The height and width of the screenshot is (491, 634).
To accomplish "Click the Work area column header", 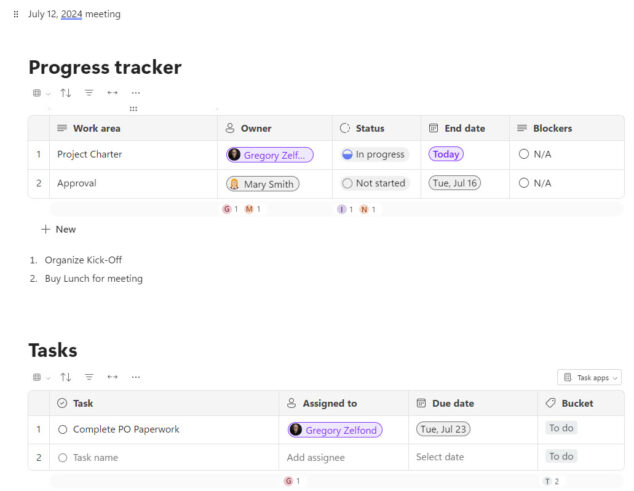I will pos(96,128).
